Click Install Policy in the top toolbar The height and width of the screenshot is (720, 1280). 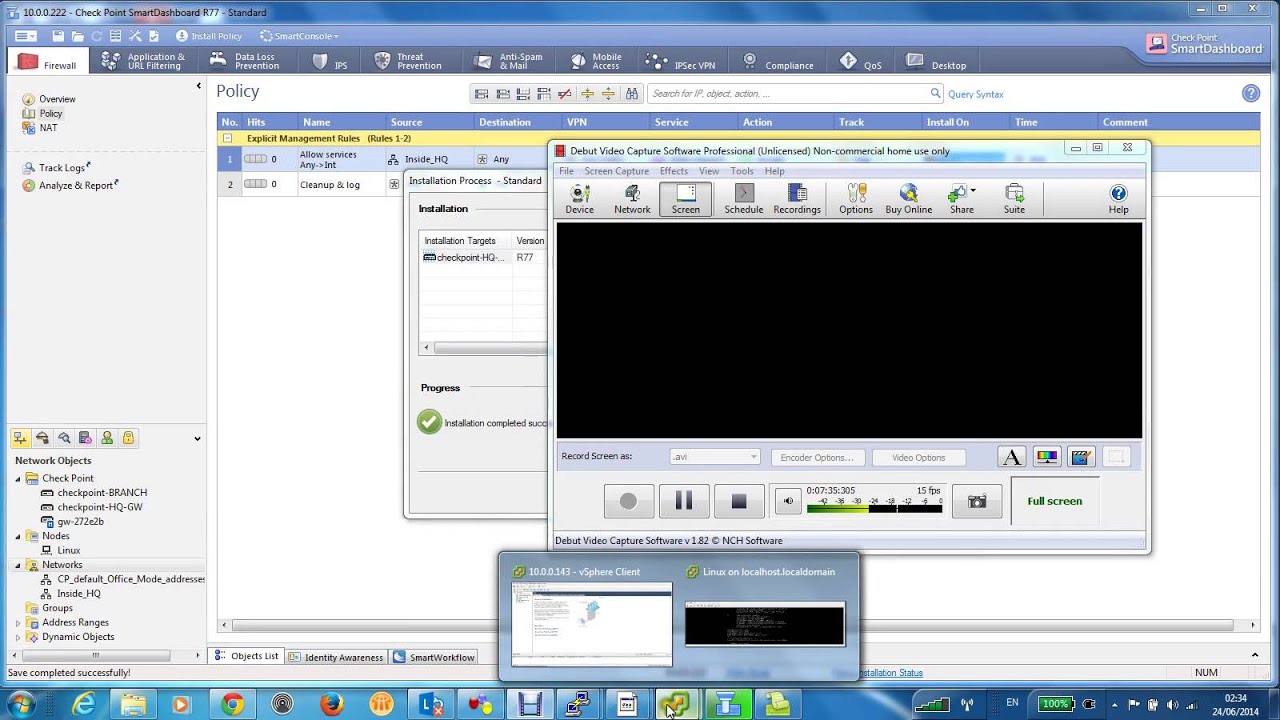coord(209,36)
